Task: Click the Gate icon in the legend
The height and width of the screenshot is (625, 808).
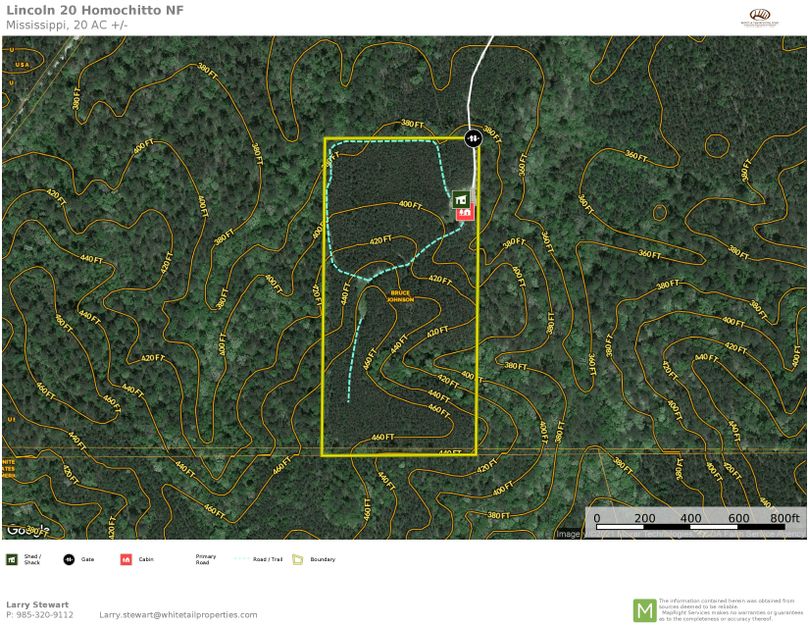Action: pos(69,559)
